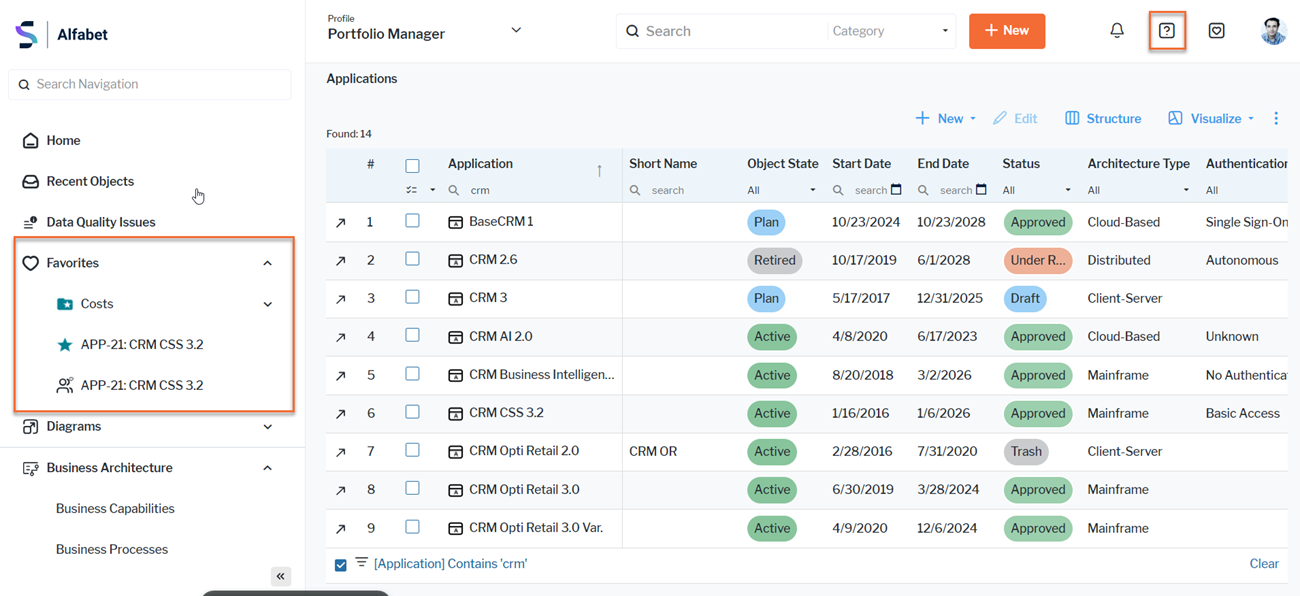Uncheck the Contains 'crm' filter checkbox

pos(341,565)
